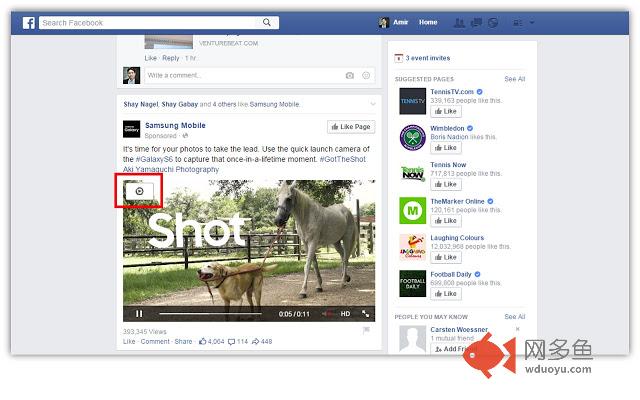The height and width of the screenshot is (400, 640).
Task: Click the Facebook logo icon
Action: click(29, 23)
